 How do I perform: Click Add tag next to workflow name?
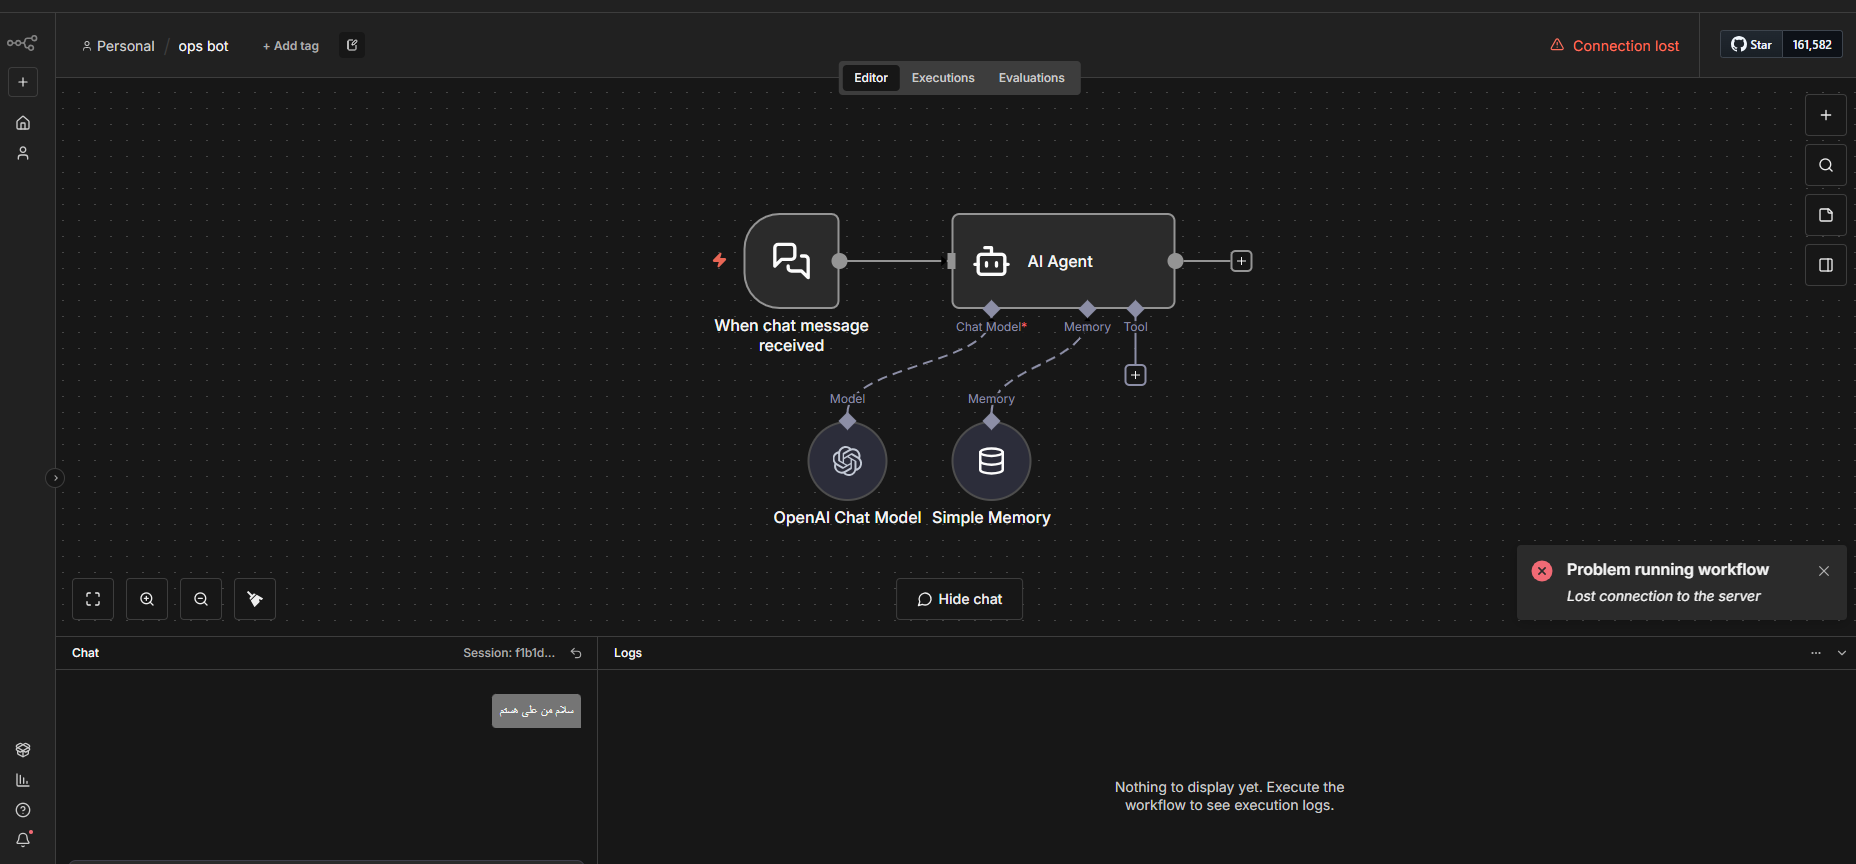pyautogui.click(x=291, y=46)
